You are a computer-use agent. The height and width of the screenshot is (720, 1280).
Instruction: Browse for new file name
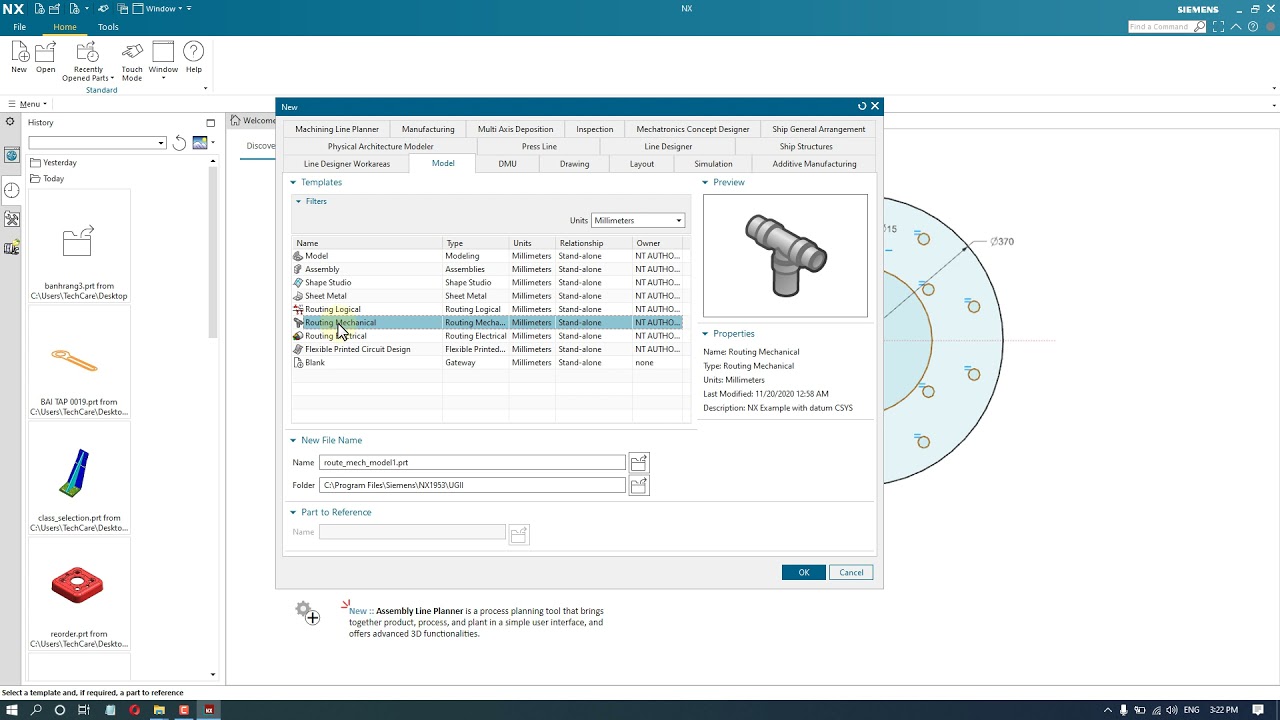tap(638, 463)
